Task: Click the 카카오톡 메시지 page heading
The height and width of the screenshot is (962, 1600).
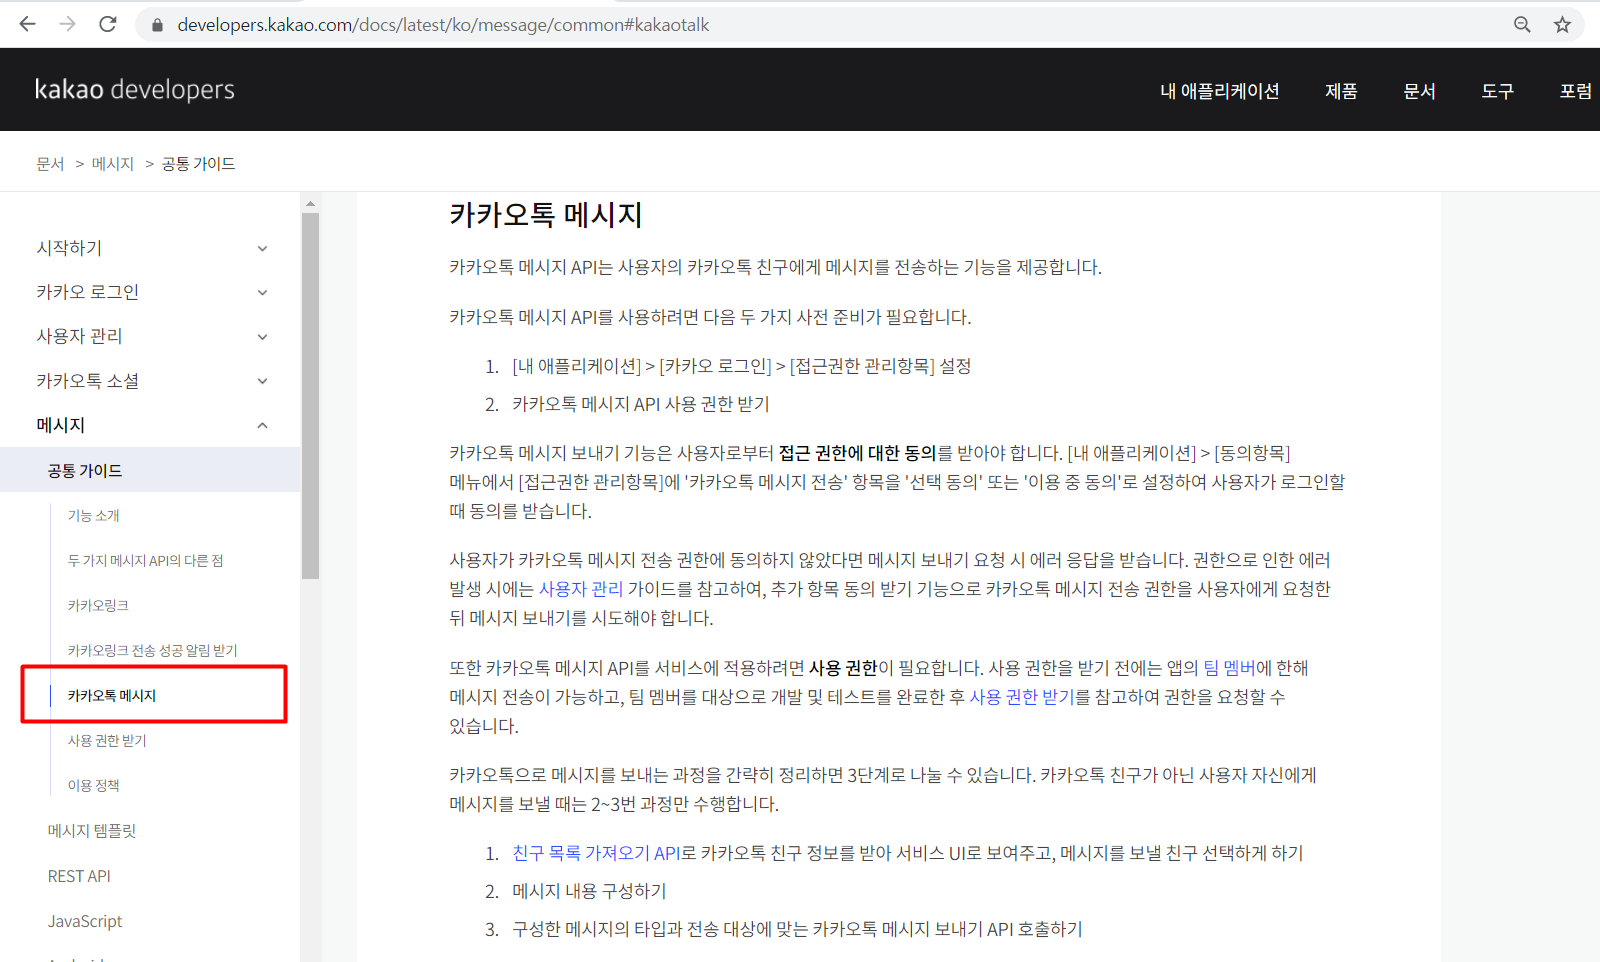Action: pos(546,215)
